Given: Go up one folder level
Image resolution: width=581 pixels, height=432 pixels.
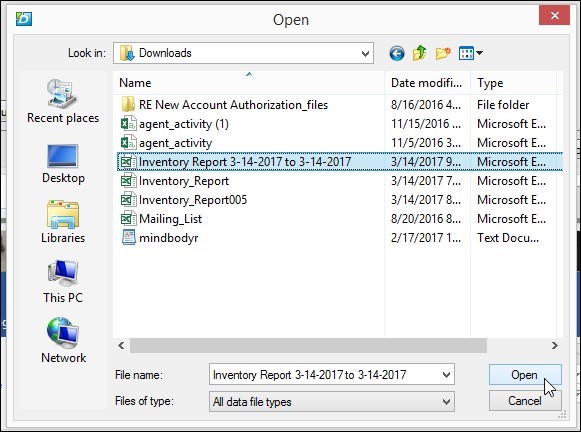Looking at the screenshot, I should pyautogui.click(x=419, y=53).
